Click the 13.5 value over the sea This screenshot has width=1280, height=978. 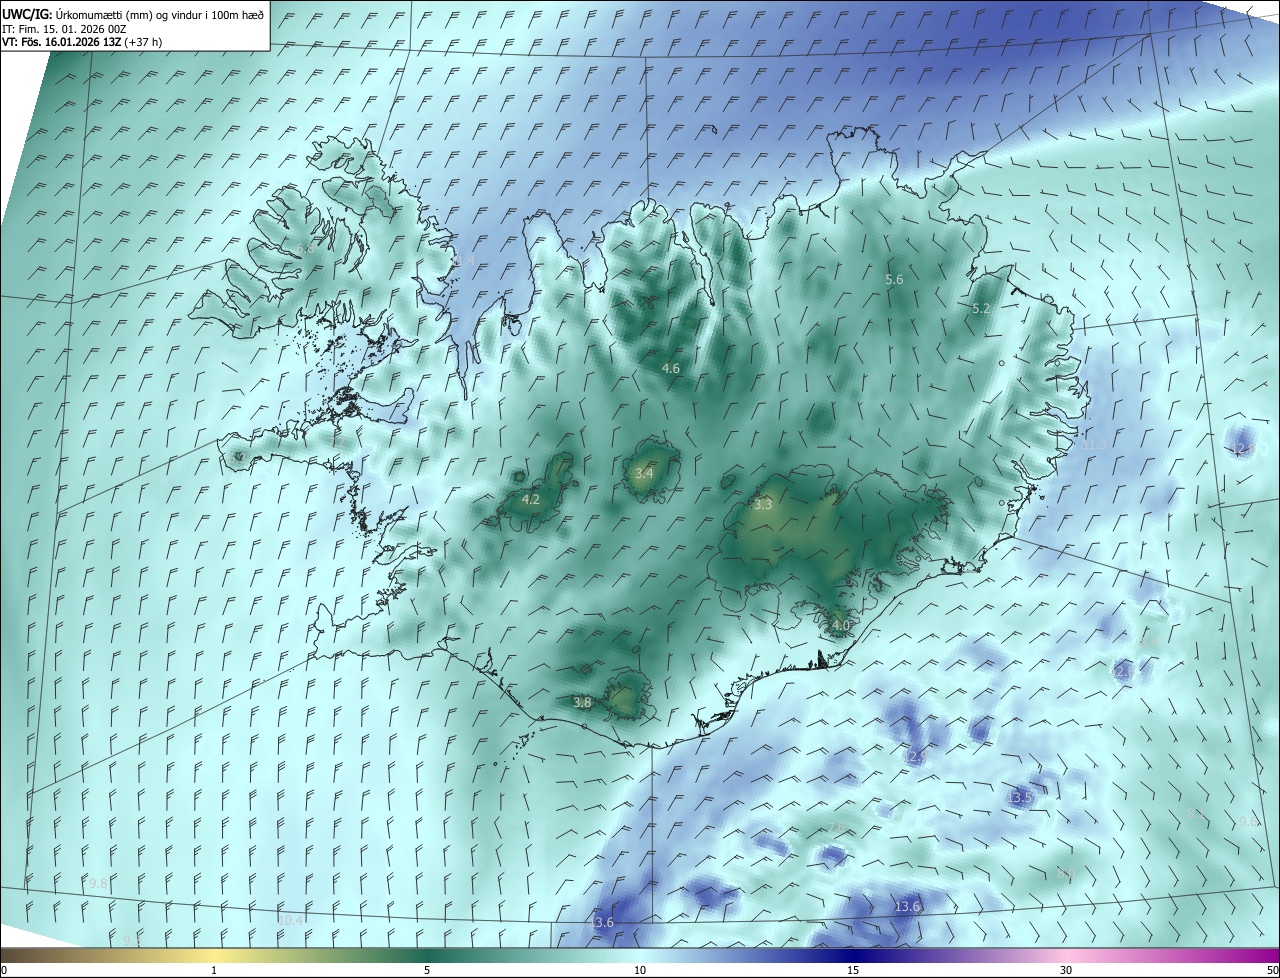[1020, 798]
